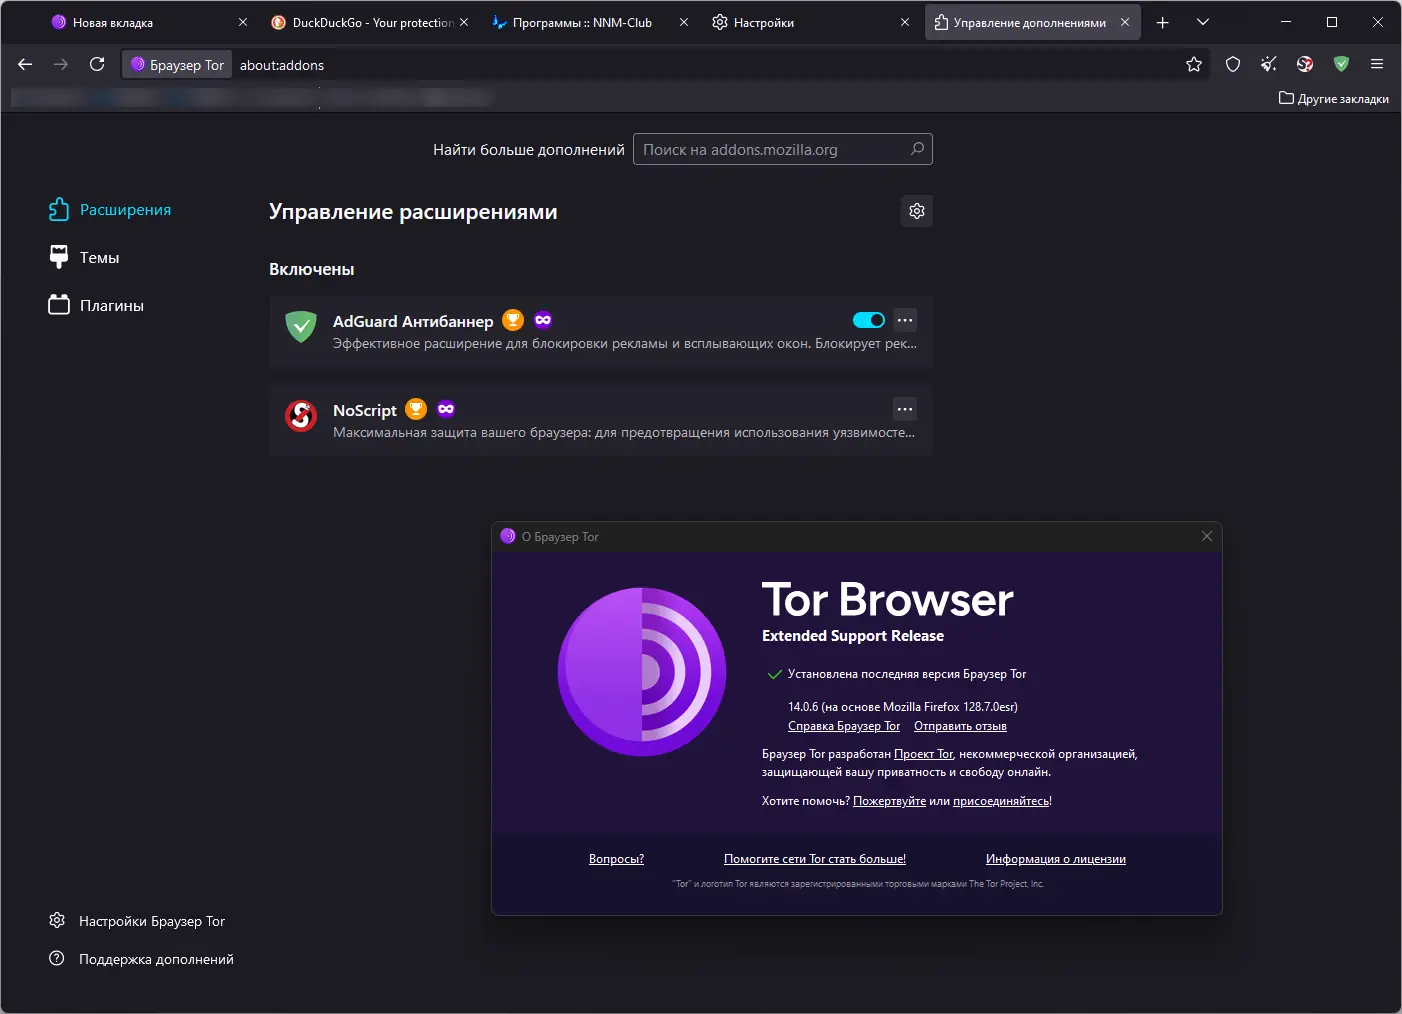Open Поддержка дополнений link
This screenshot has width=1402, height=1014.
click(141, 959)
